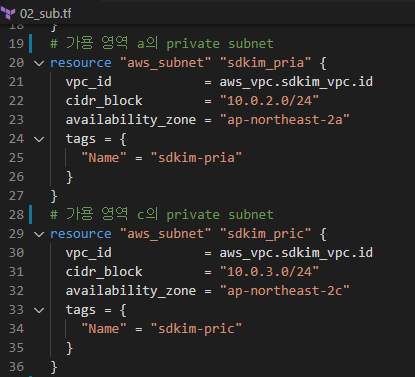Viewport: 415px width, 377px height.
Task: Click cidr_block attribute on line 31
Action: tap(104, 272)
